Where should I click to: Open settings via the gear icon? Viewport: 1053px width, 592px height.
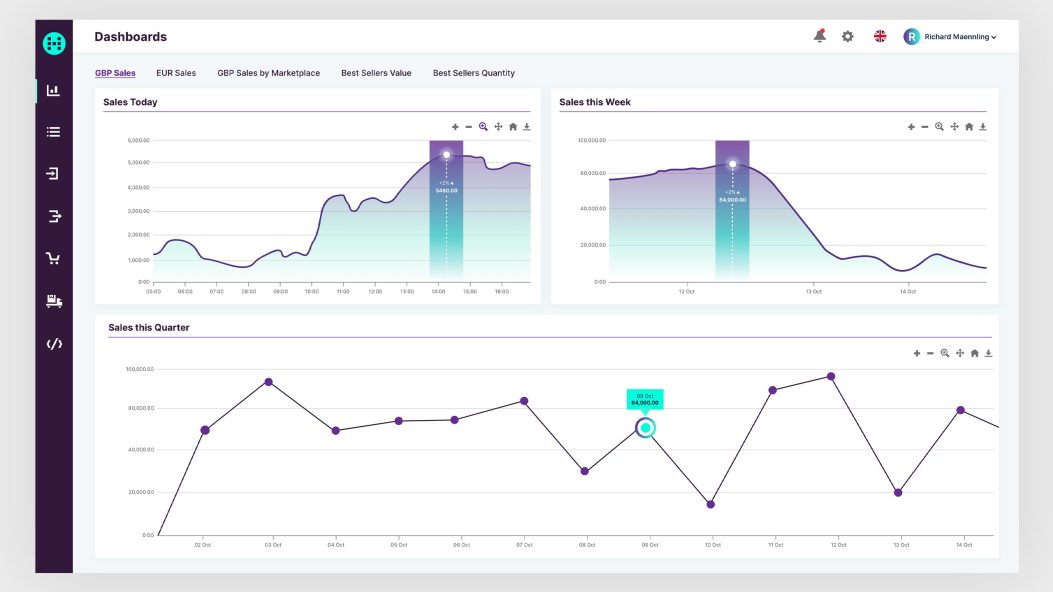(x=848, y=37)
